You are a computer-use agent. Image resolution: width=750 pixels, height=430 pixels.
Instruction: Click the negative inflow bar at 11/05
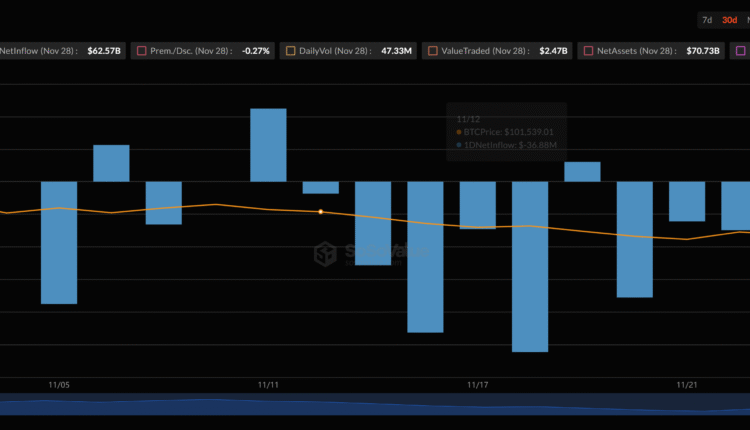[x=59, y=242]
